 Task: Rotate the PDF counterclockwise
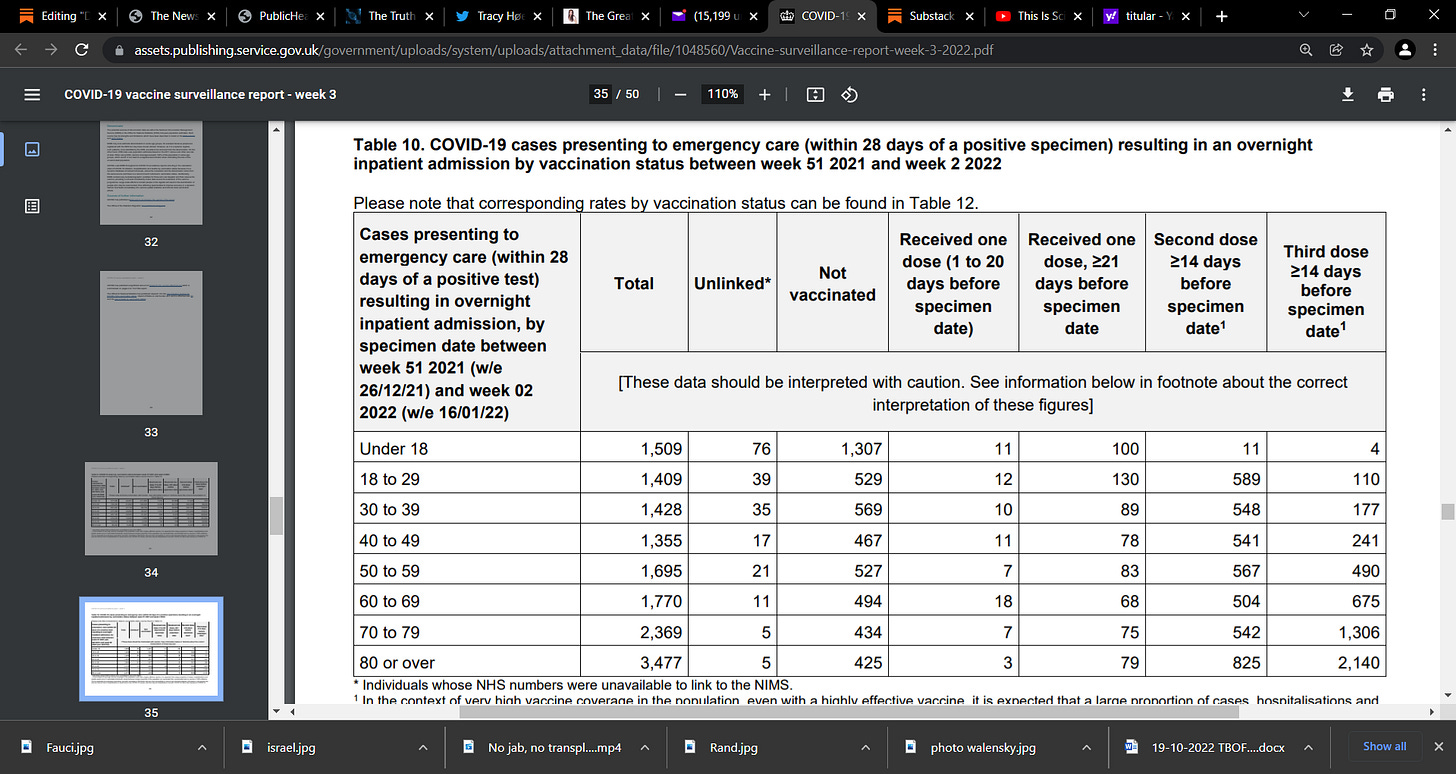pos(849,94)
